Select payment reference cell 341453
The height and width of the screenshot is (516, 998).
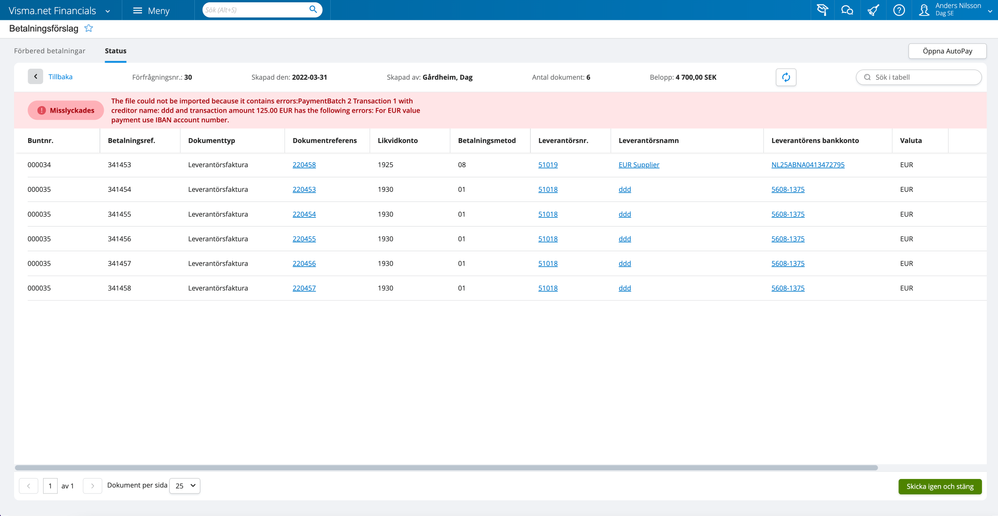point(120,165)
